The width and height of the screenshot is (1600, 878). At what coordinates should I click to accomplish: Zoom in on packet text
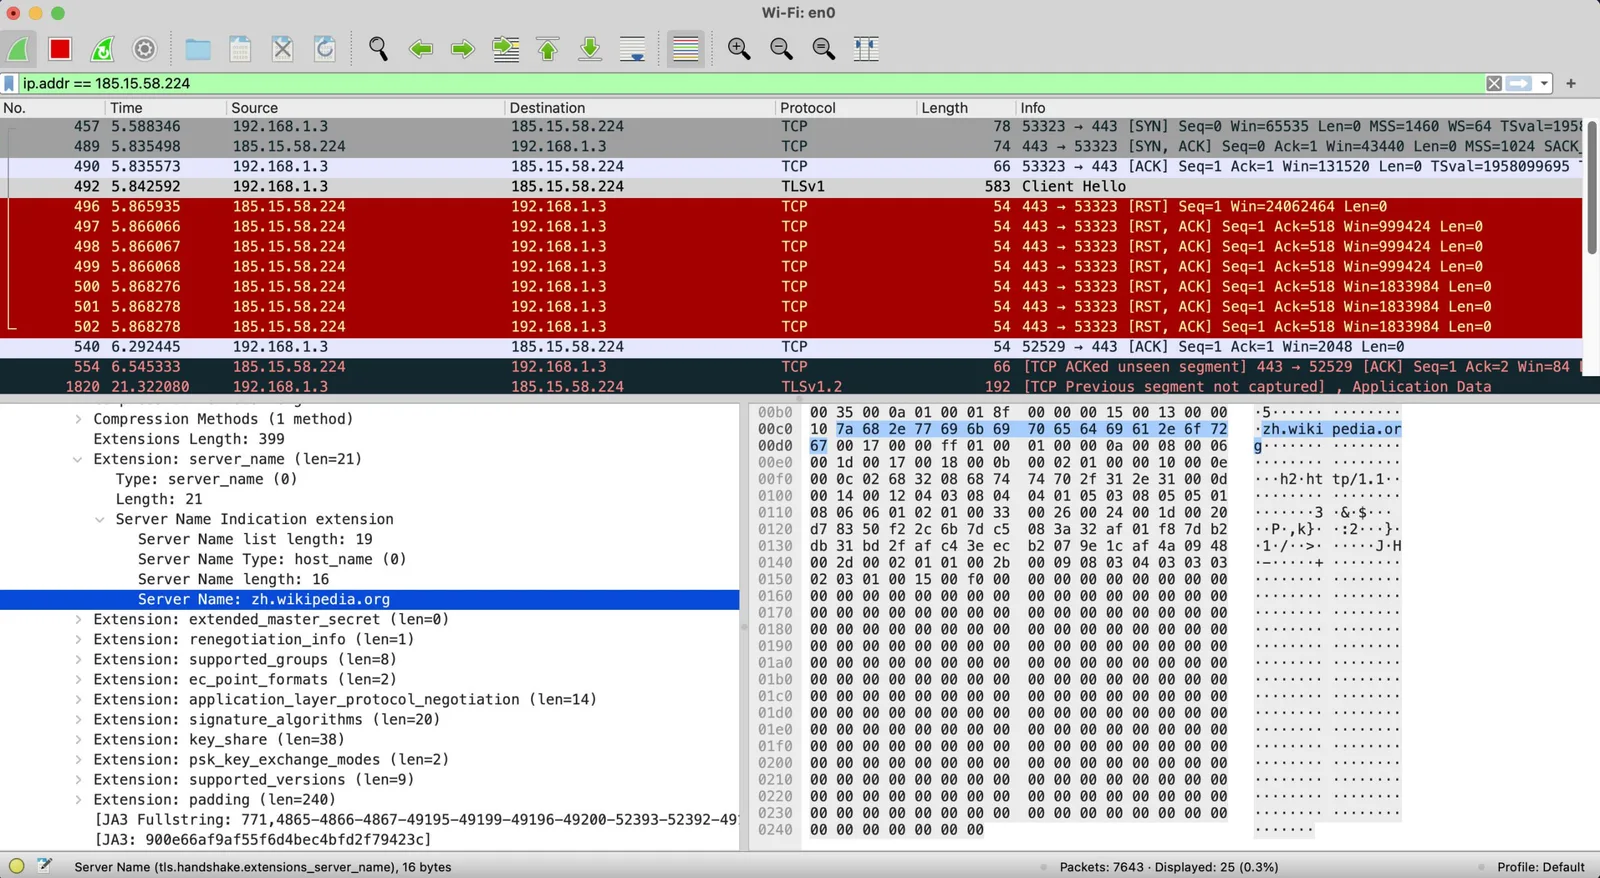coord(739,48)
